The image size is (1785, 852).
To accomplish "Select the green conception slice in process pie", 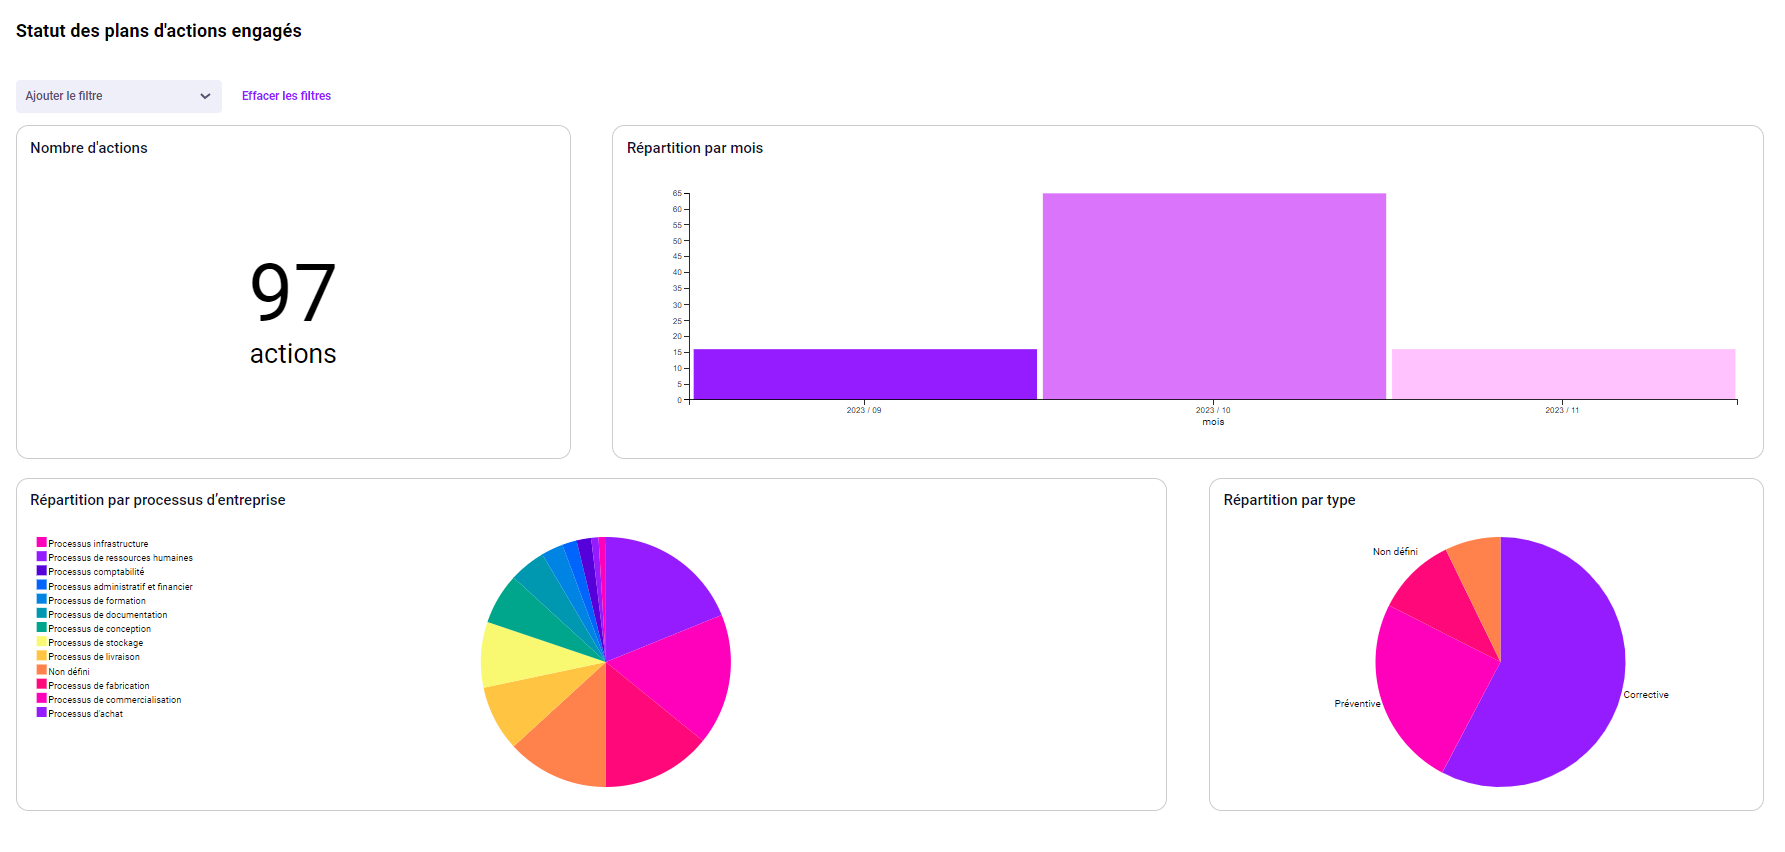I will (x=522, y=610).
